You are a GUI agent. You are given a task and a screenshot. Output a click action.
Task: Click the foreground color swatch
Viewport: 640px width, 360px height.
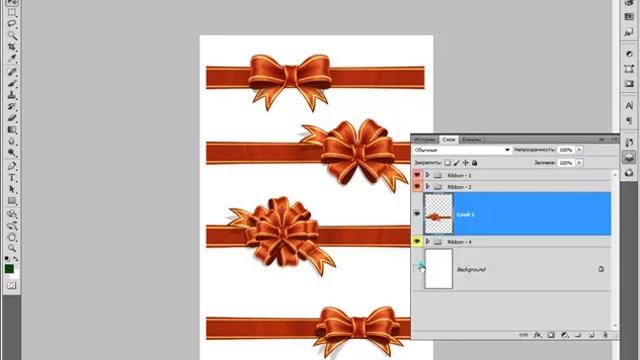coord(9,269)
